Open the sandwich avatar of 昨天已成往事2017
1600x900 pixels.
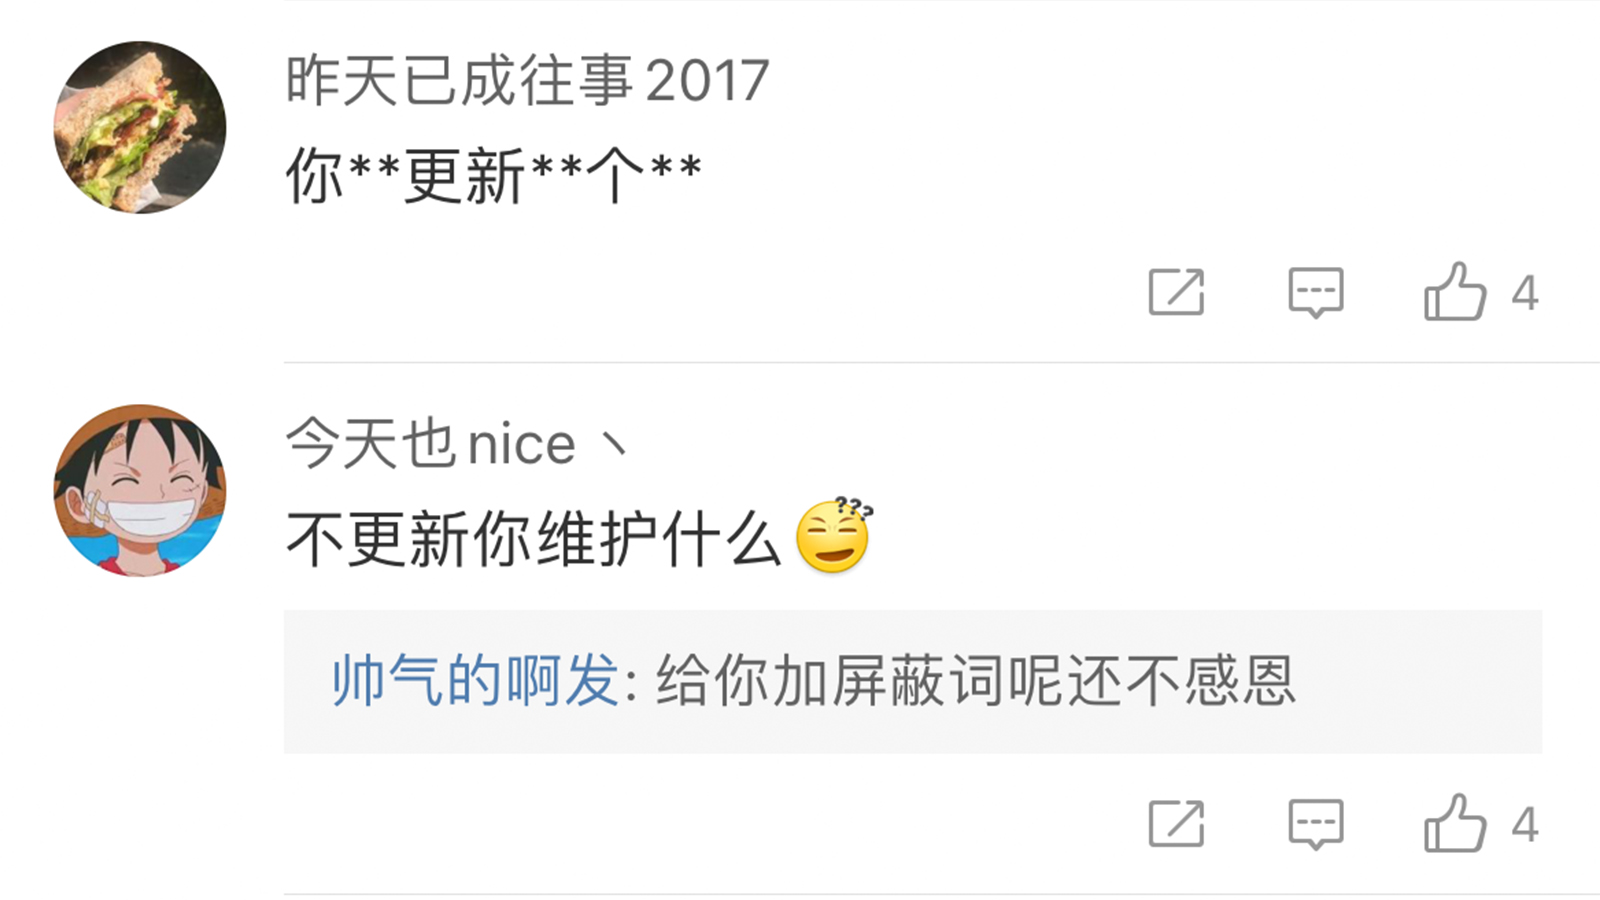tap(140, 127)
